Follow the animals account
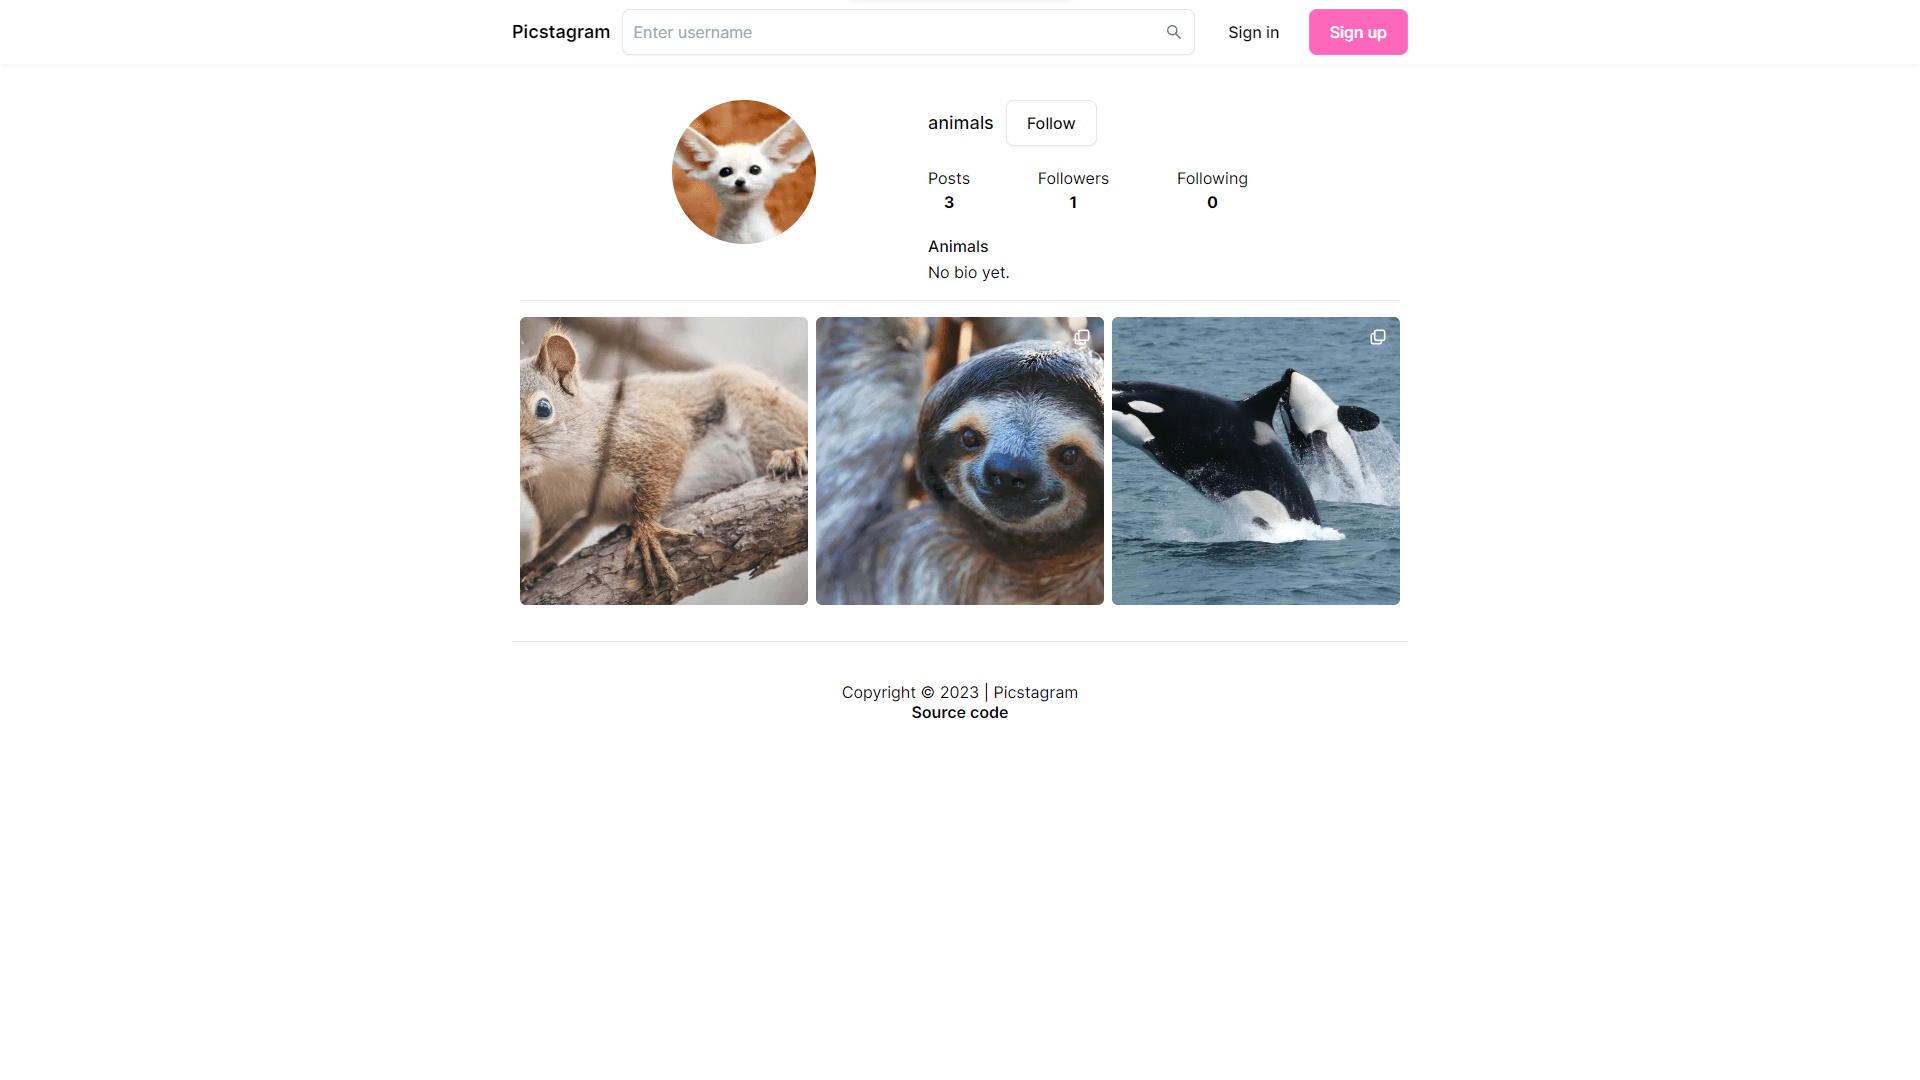 tap(1051, 123)
